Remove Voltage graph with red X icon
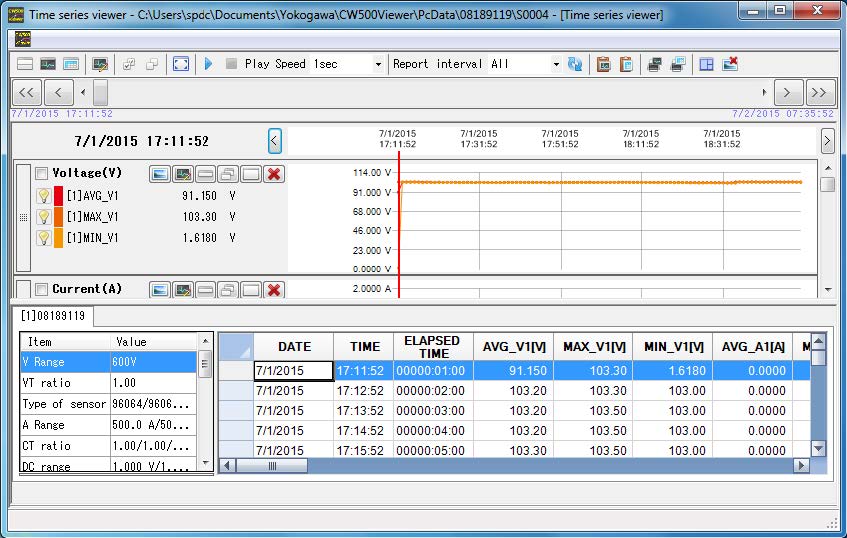Viewport: 847px width, 538px height. click(274, 174)
